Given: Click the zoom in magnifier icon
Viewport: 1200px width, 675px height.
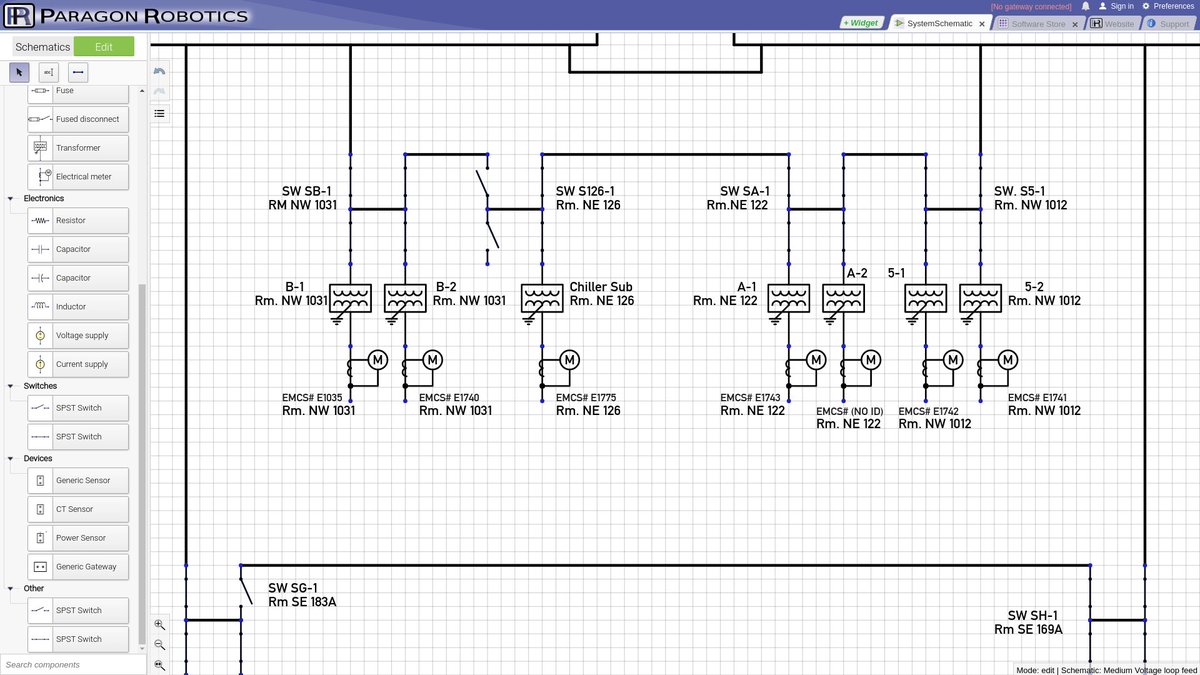Looking at the screenshot, I should point(160,625).
